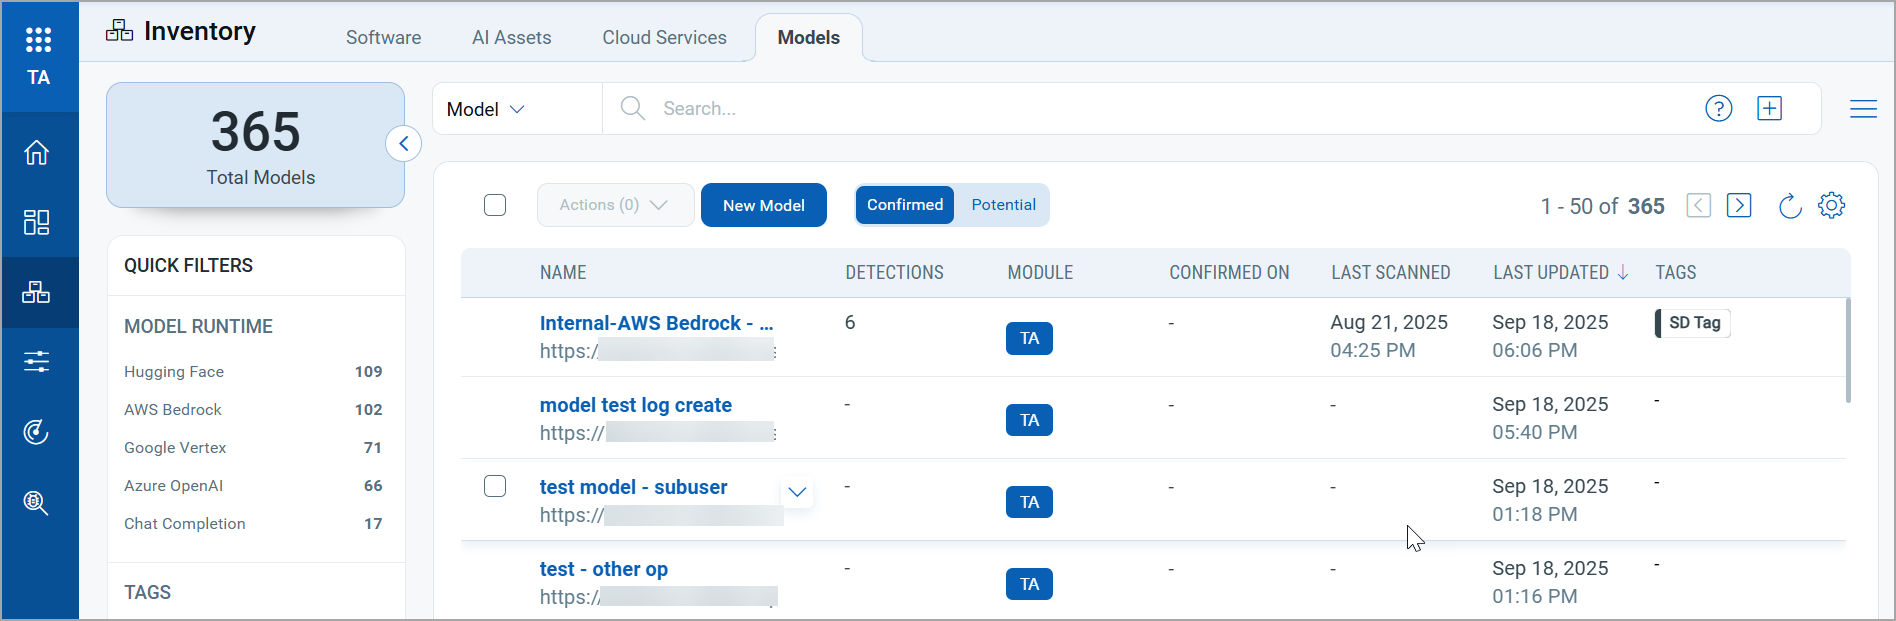Refresh the models list
Image resolution: width=1896 pixels, height=621 pixels.
1790,206
